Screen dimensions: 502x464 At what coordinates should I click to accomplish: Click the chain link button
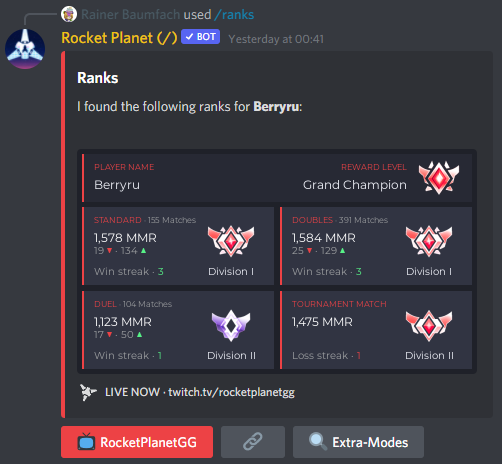pyautogui.click(x=253, y=442)
